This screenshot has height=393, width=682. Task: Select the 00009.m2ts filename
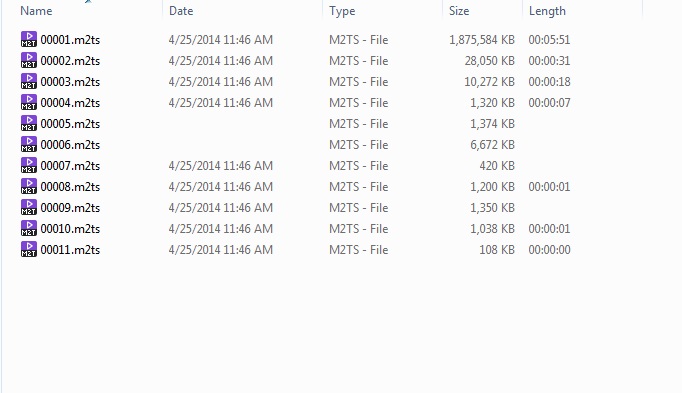click(70, 207)
